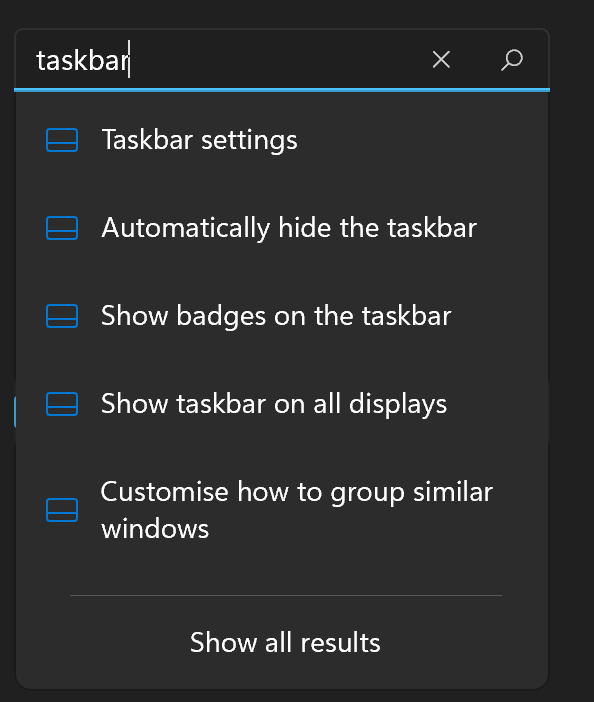This screenshot has height=702, width=594.
Task: Open Show taskbar on all displays result
Action: point(282,404)
